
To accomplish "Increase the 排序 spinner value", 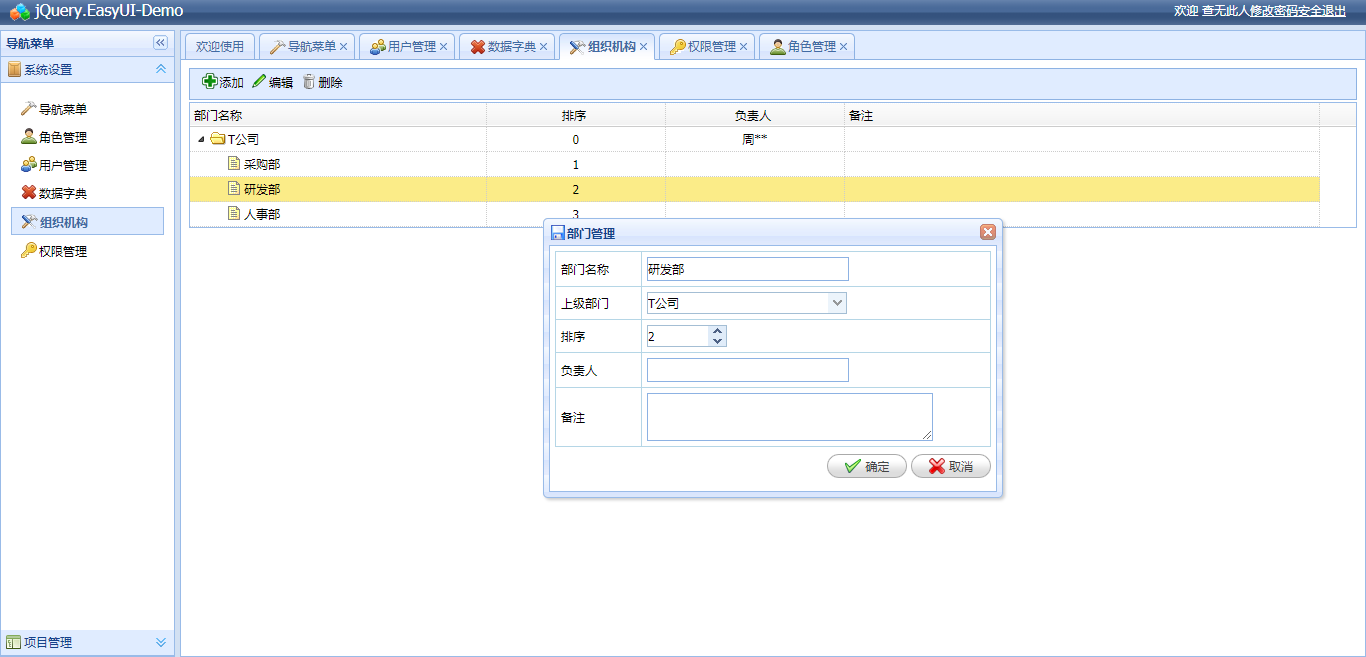I will click(x=717, y=331).
